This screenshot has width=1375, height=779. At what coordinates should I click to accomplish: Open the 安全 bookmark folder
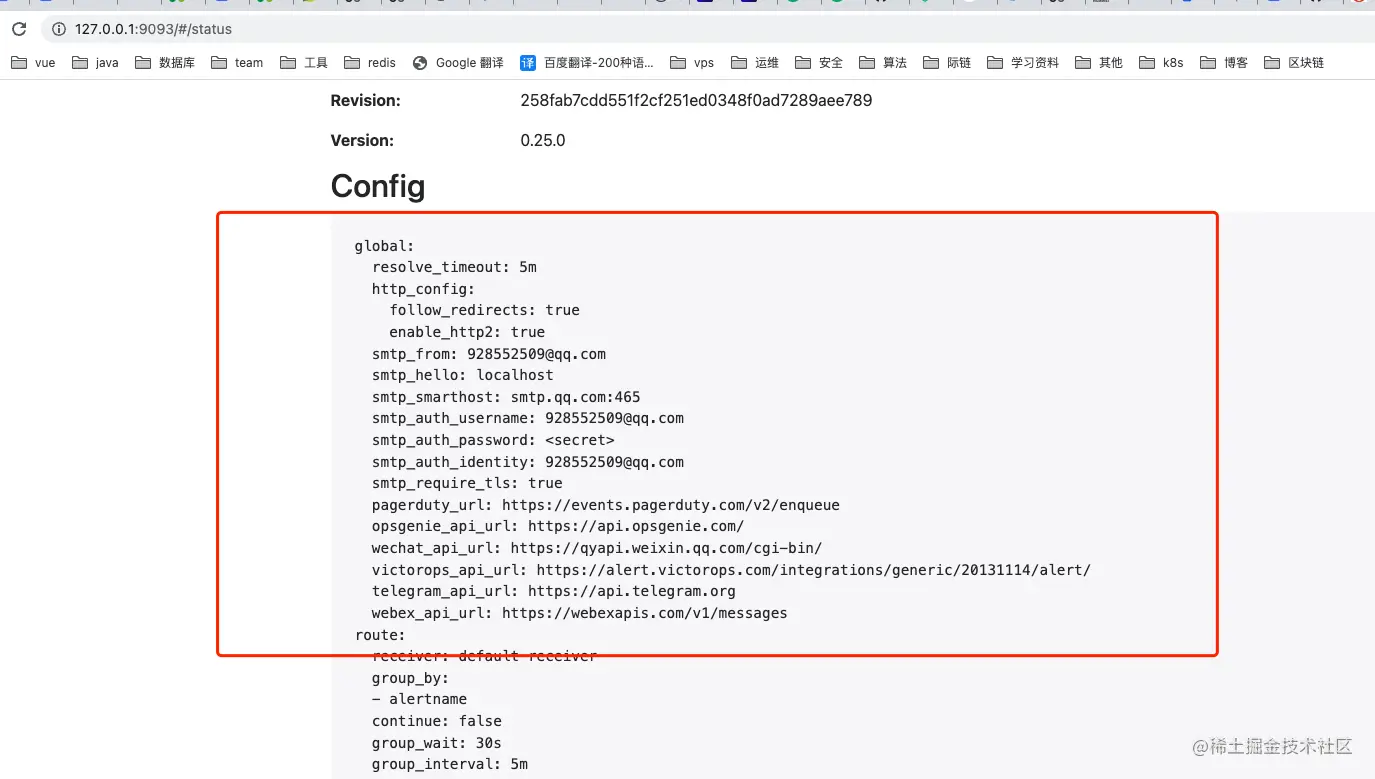819,62
